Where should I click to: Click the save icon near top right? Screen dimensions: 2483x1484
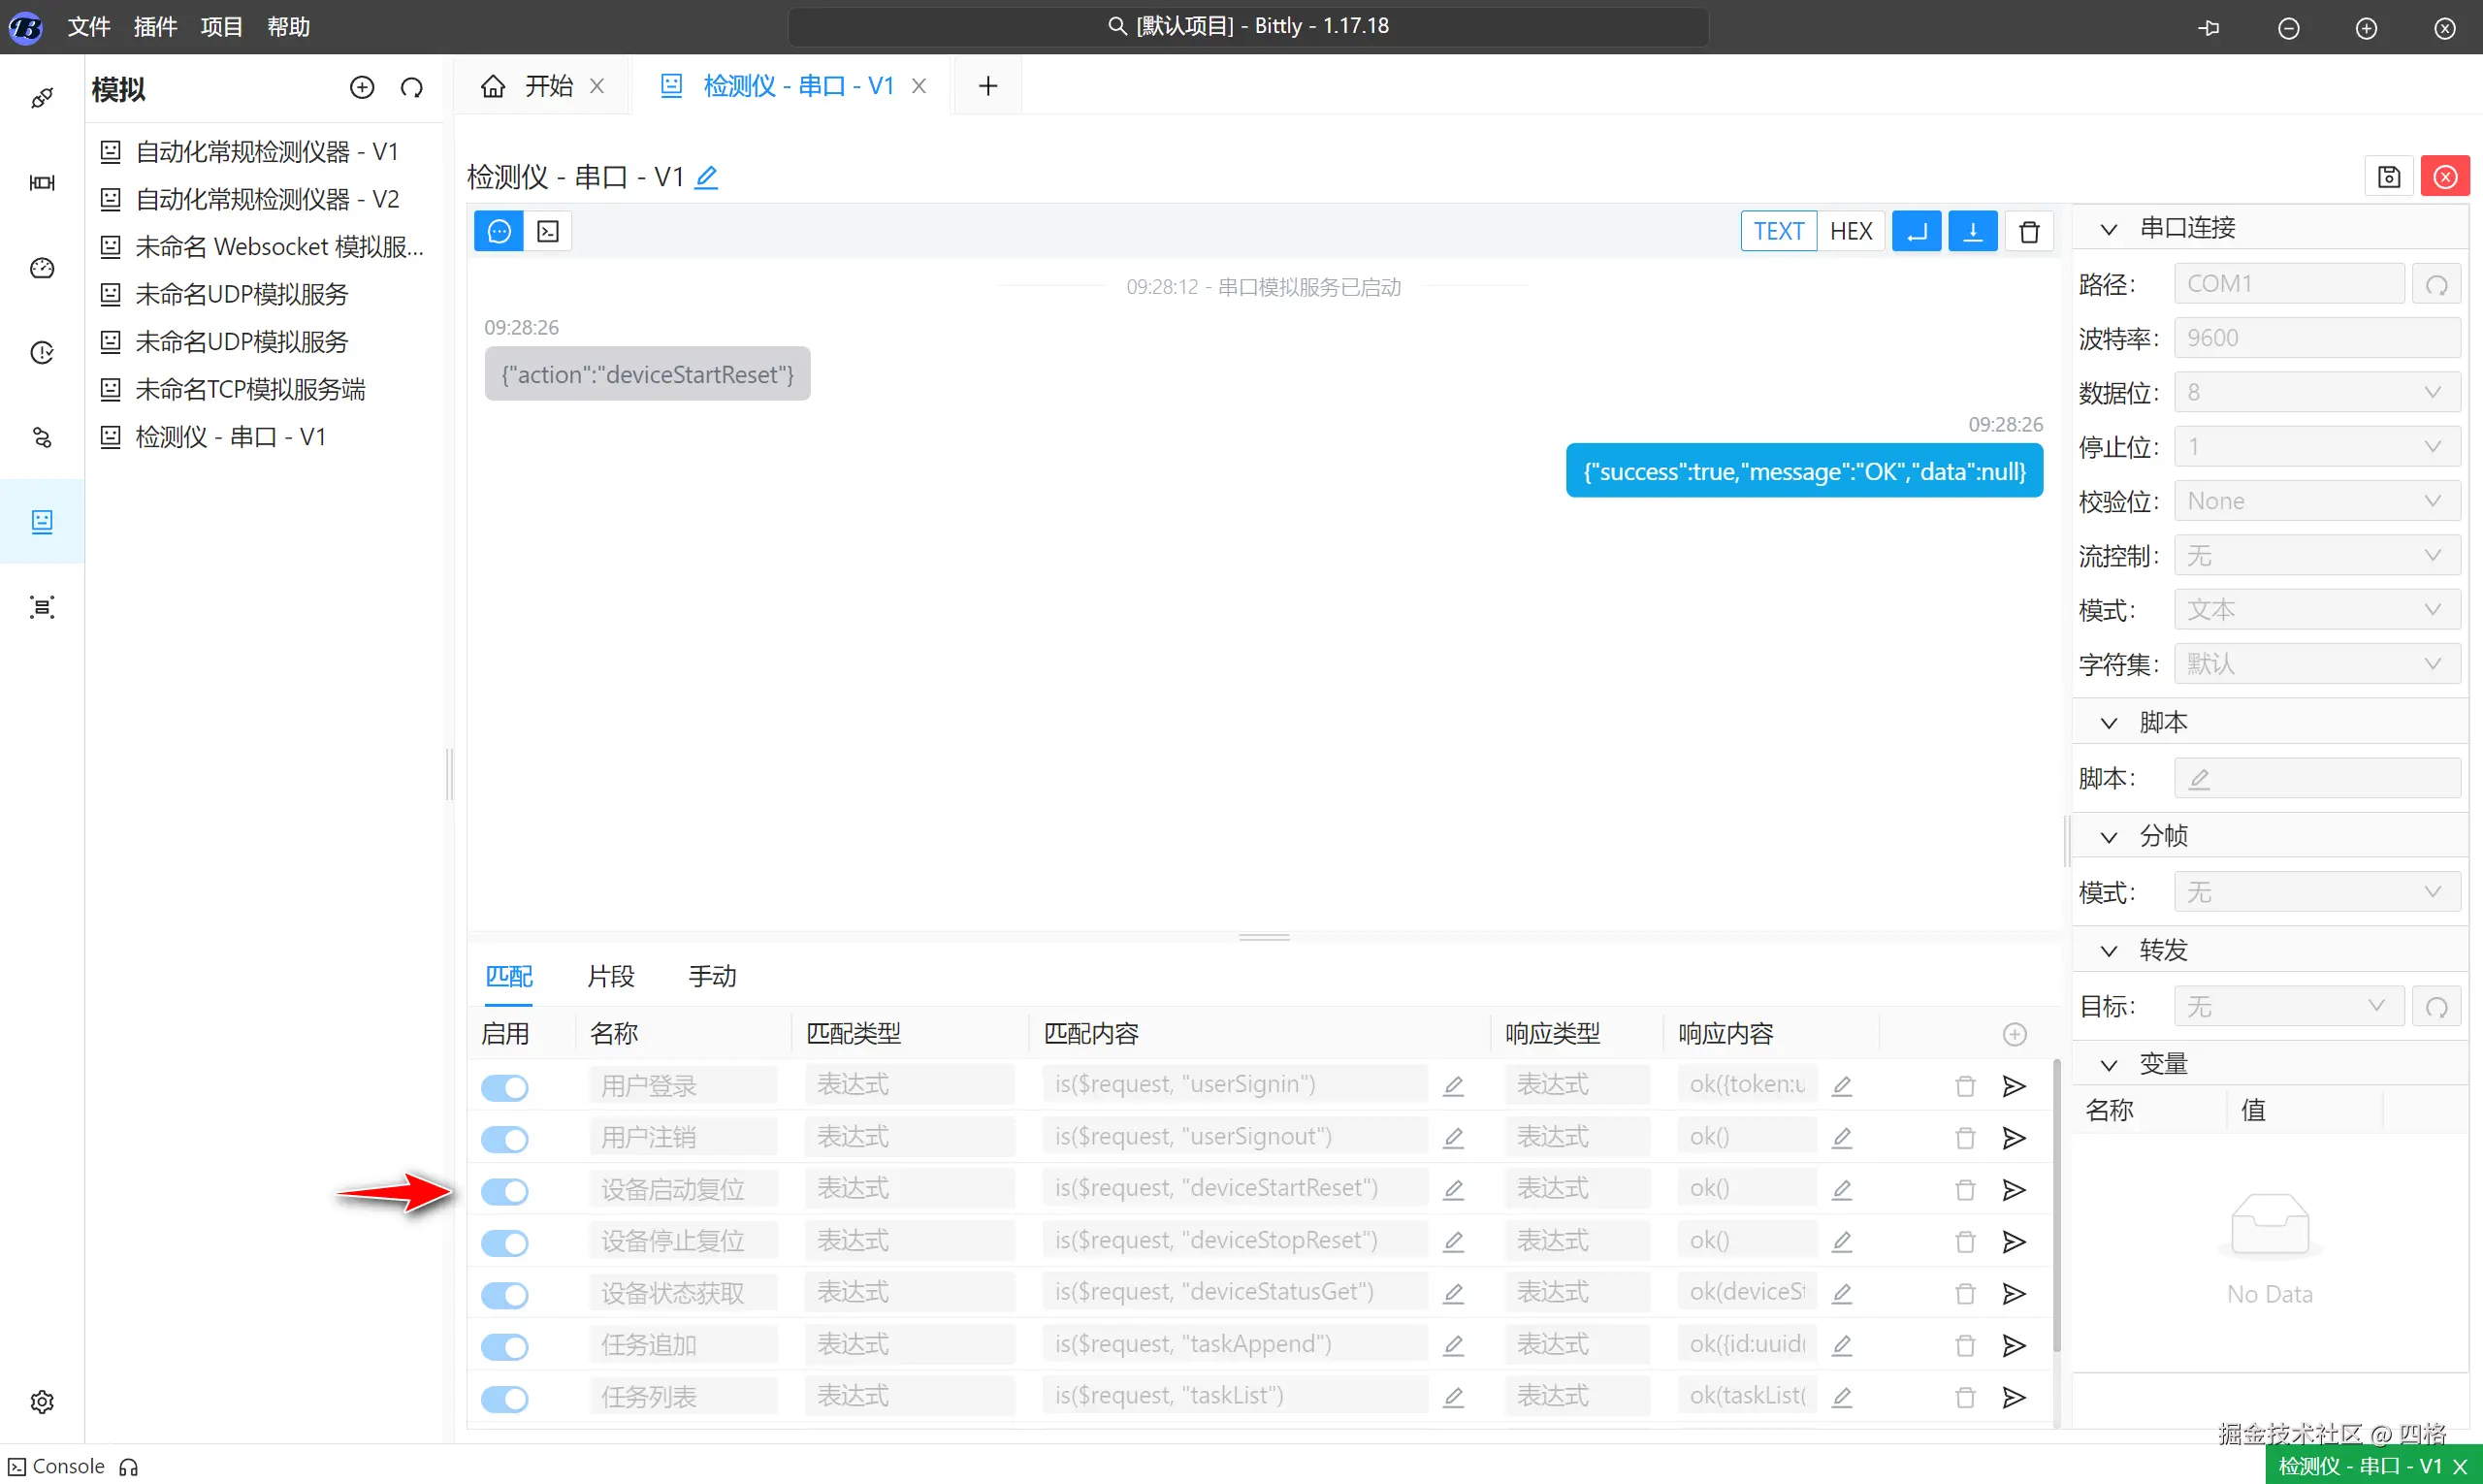tap(2388, 177)
